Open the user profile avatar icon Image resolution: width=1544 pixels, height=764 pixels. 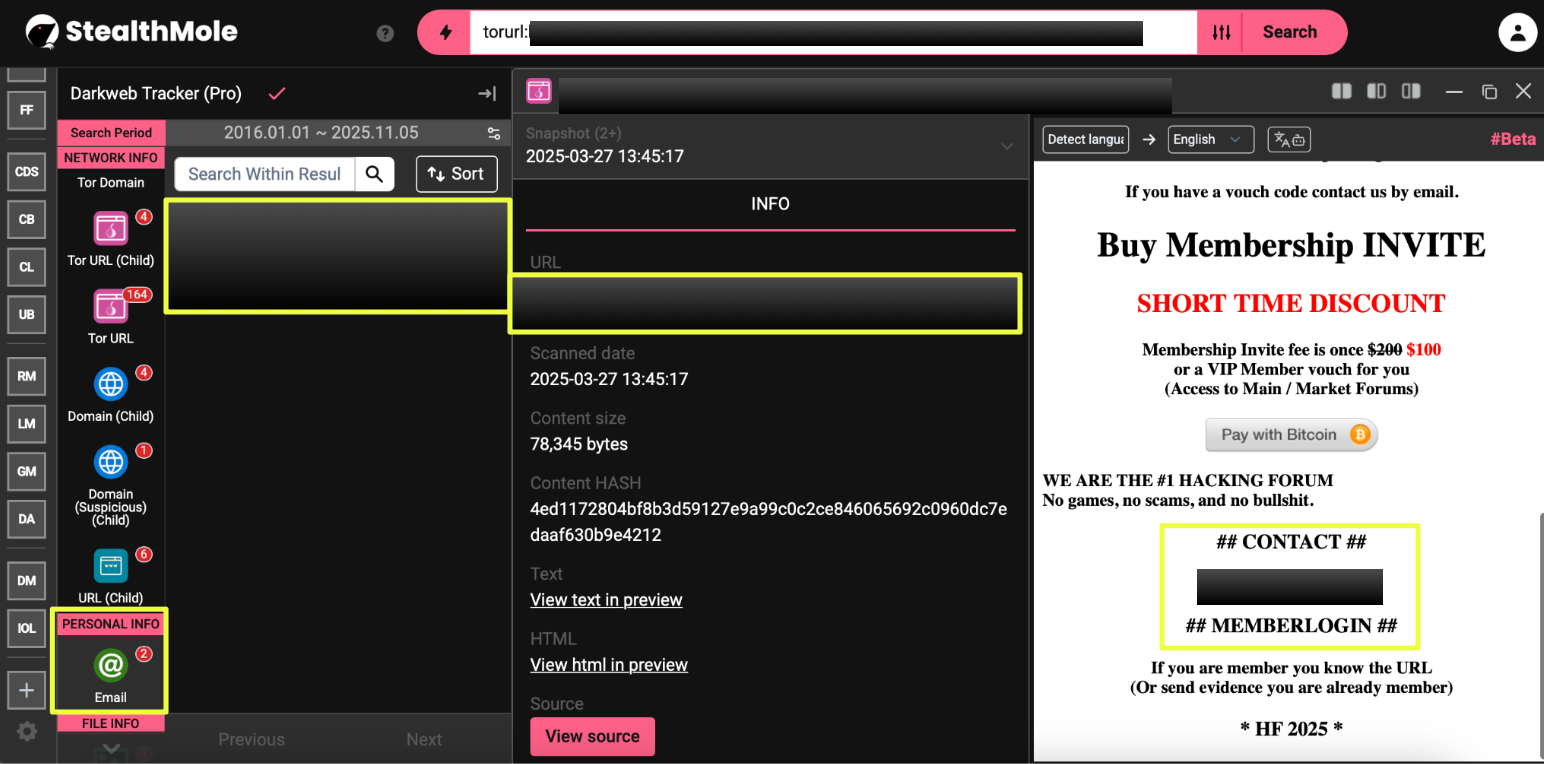click(x=1516, y=32)
